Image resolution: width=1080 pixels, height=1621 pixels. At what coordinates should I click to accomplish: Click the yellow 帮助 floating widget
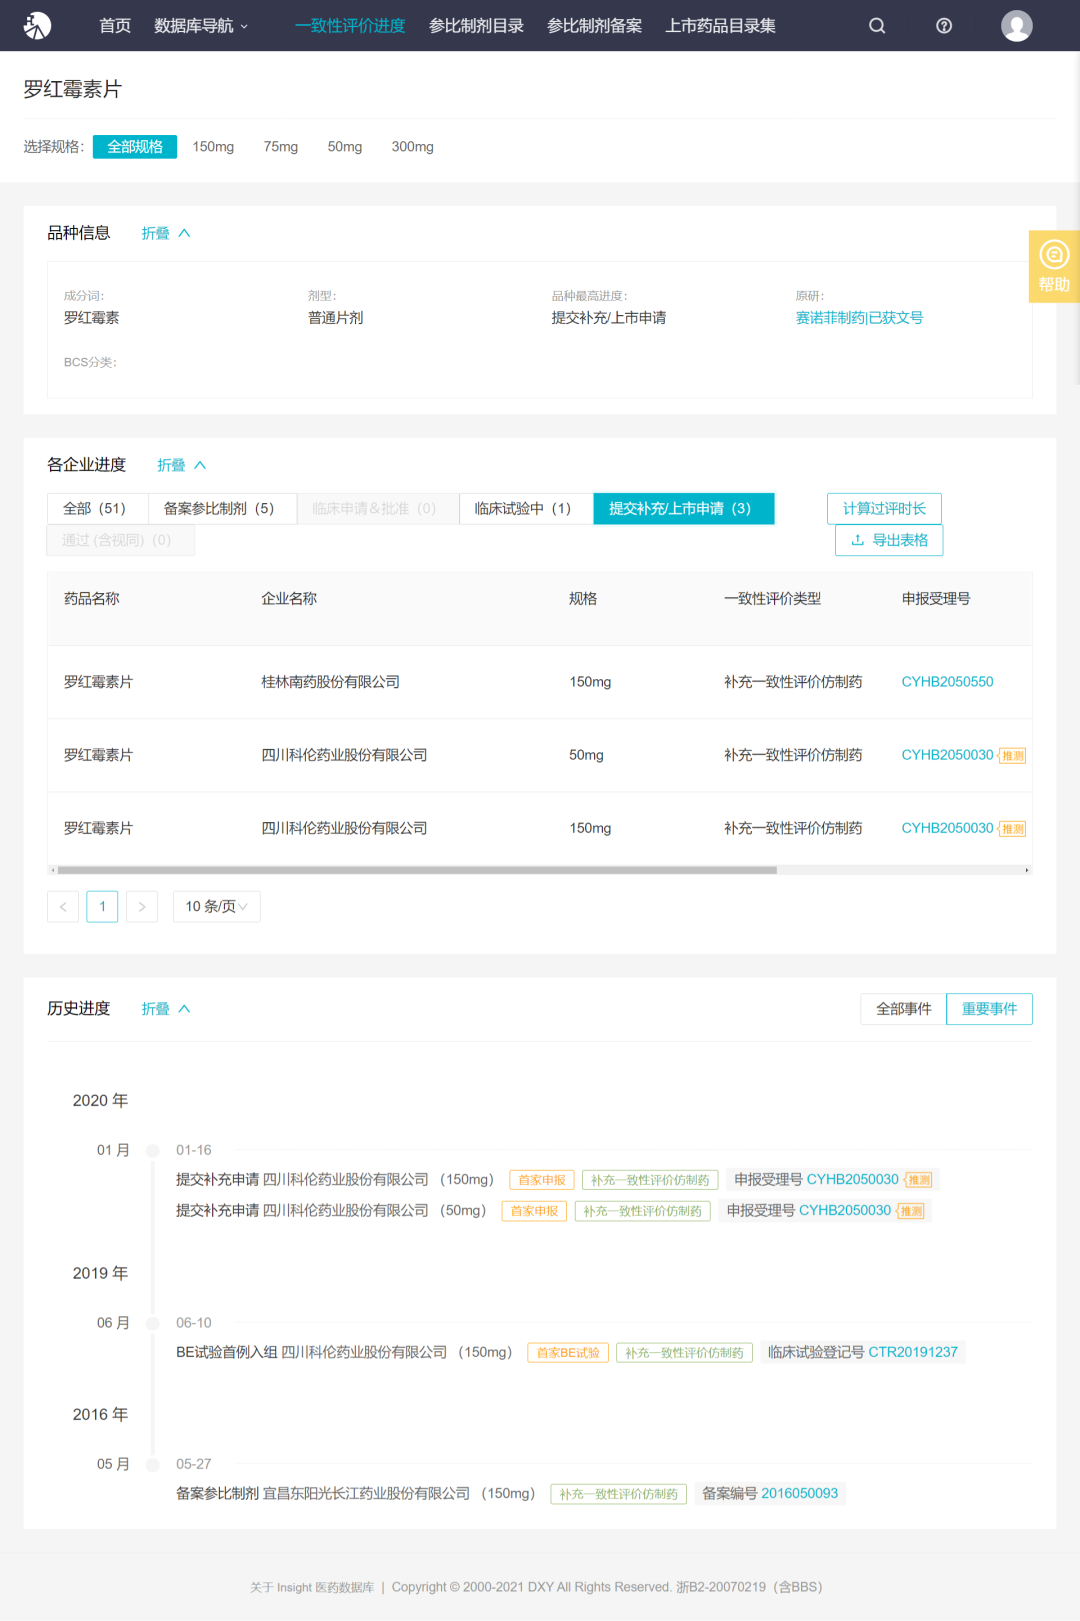pyautogui.click(x=1054, y=267)
